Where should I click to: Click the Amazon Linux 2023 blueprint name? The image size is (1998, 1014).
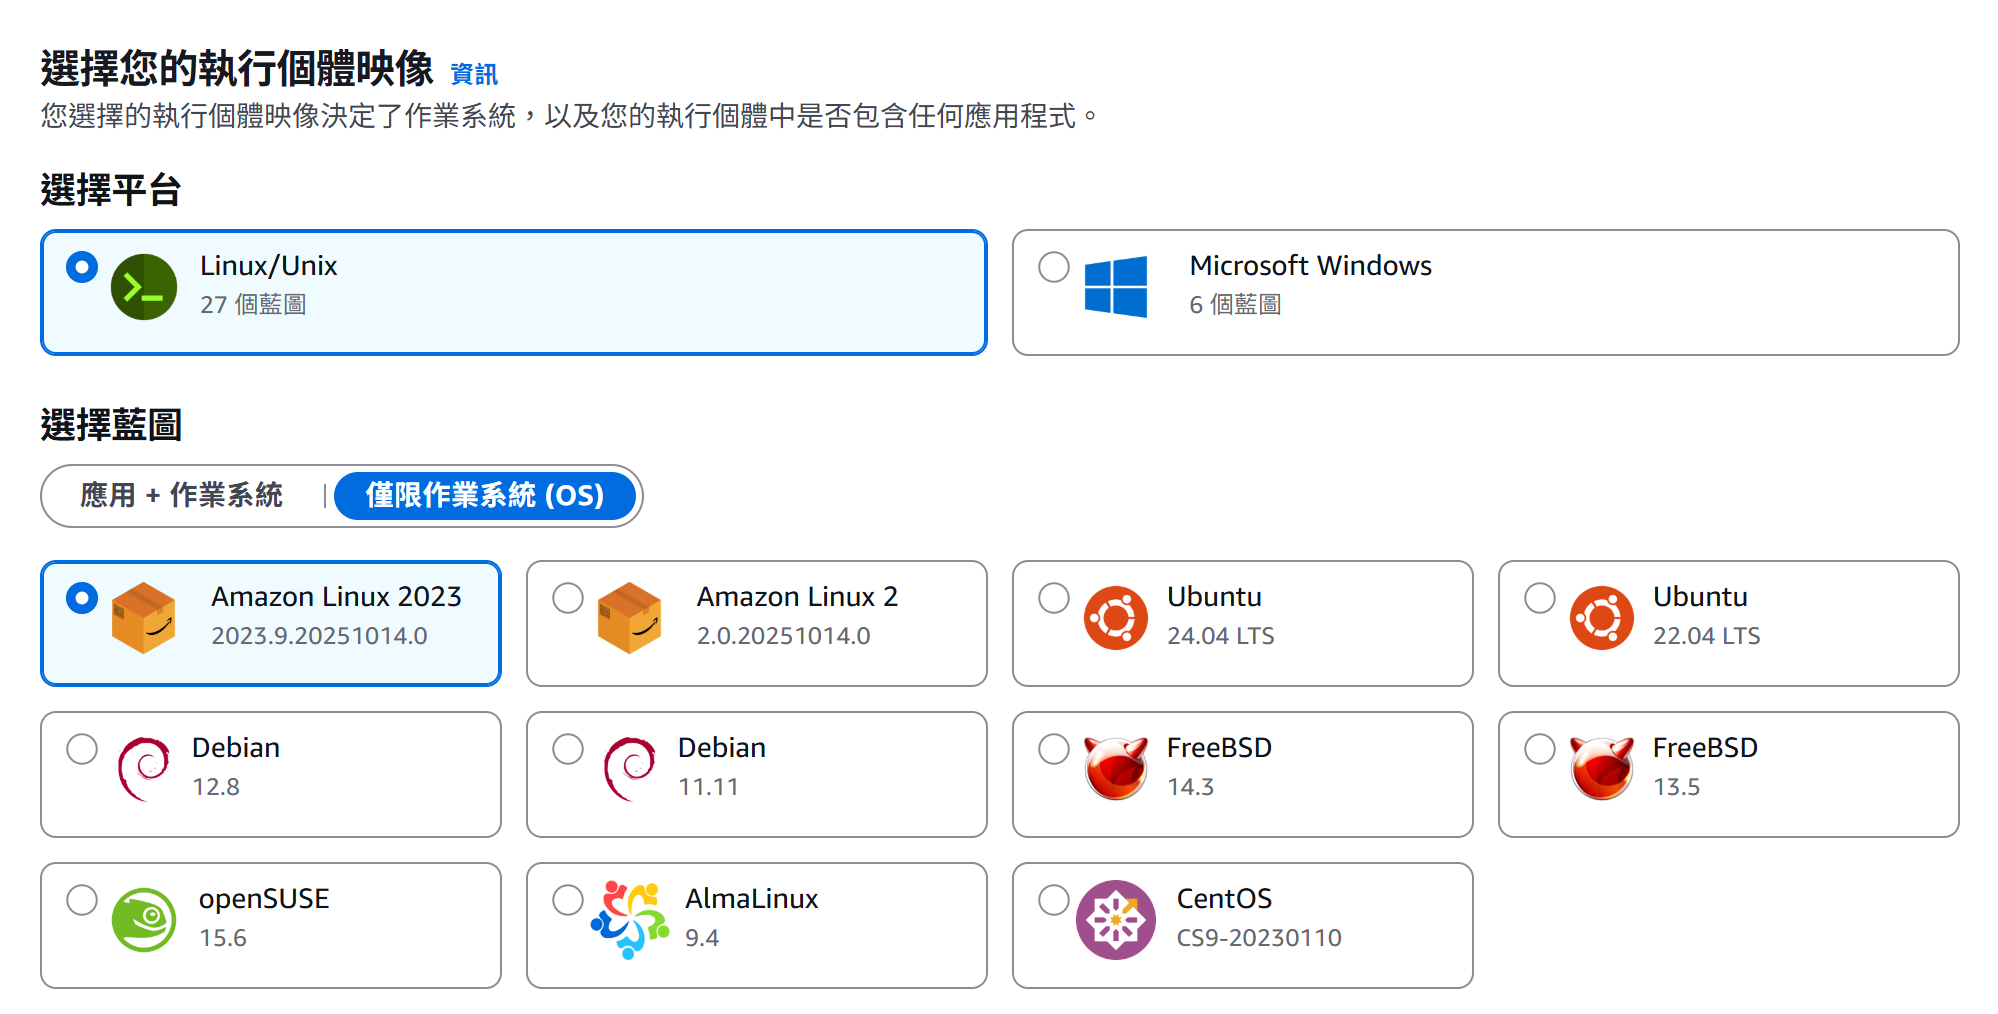pyautogui.click(x=336, y=597)
